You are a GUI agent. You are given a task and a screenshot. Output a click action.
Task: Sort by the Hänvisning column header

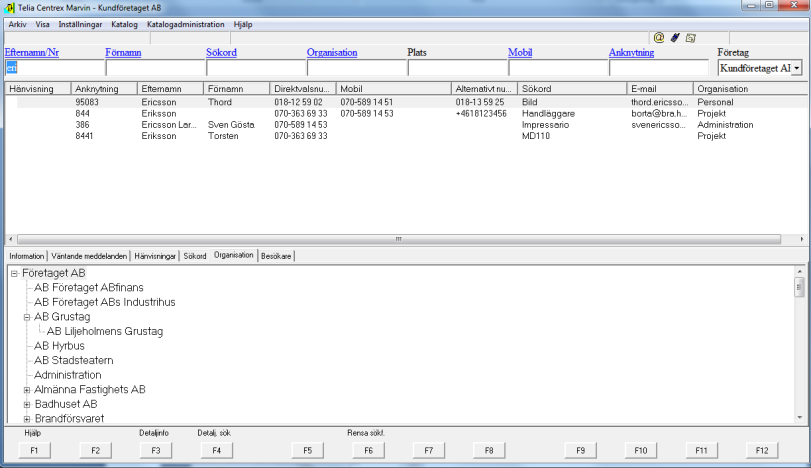click(38, 89)
